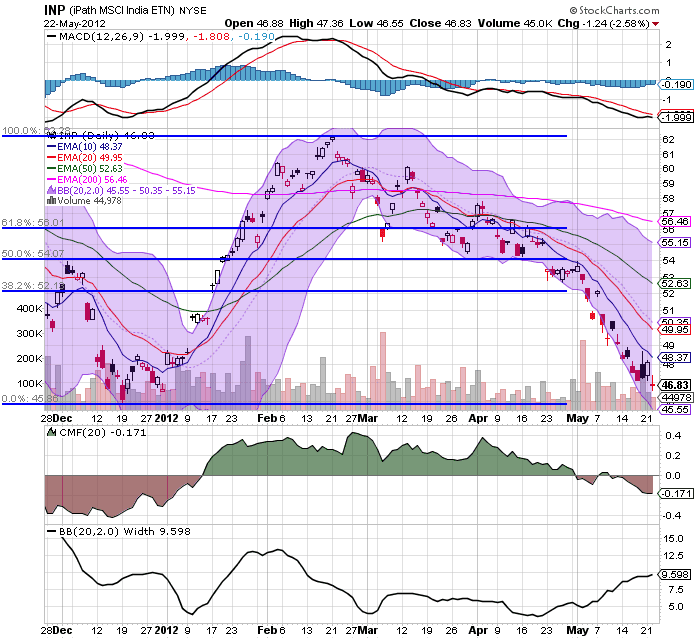Click the 0.0%: 45.86 Fibonacci label
Viewport: 700px width, 639px height.
(30, 398)
